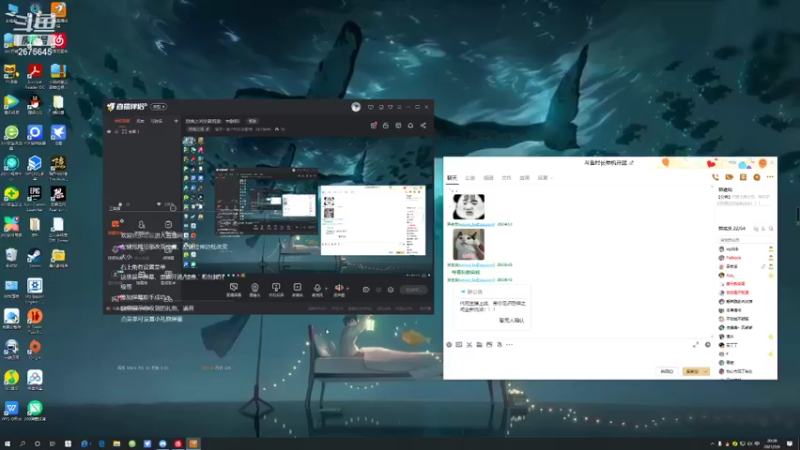
Task: Open Origin desktop shortcut
Action: 35,350
